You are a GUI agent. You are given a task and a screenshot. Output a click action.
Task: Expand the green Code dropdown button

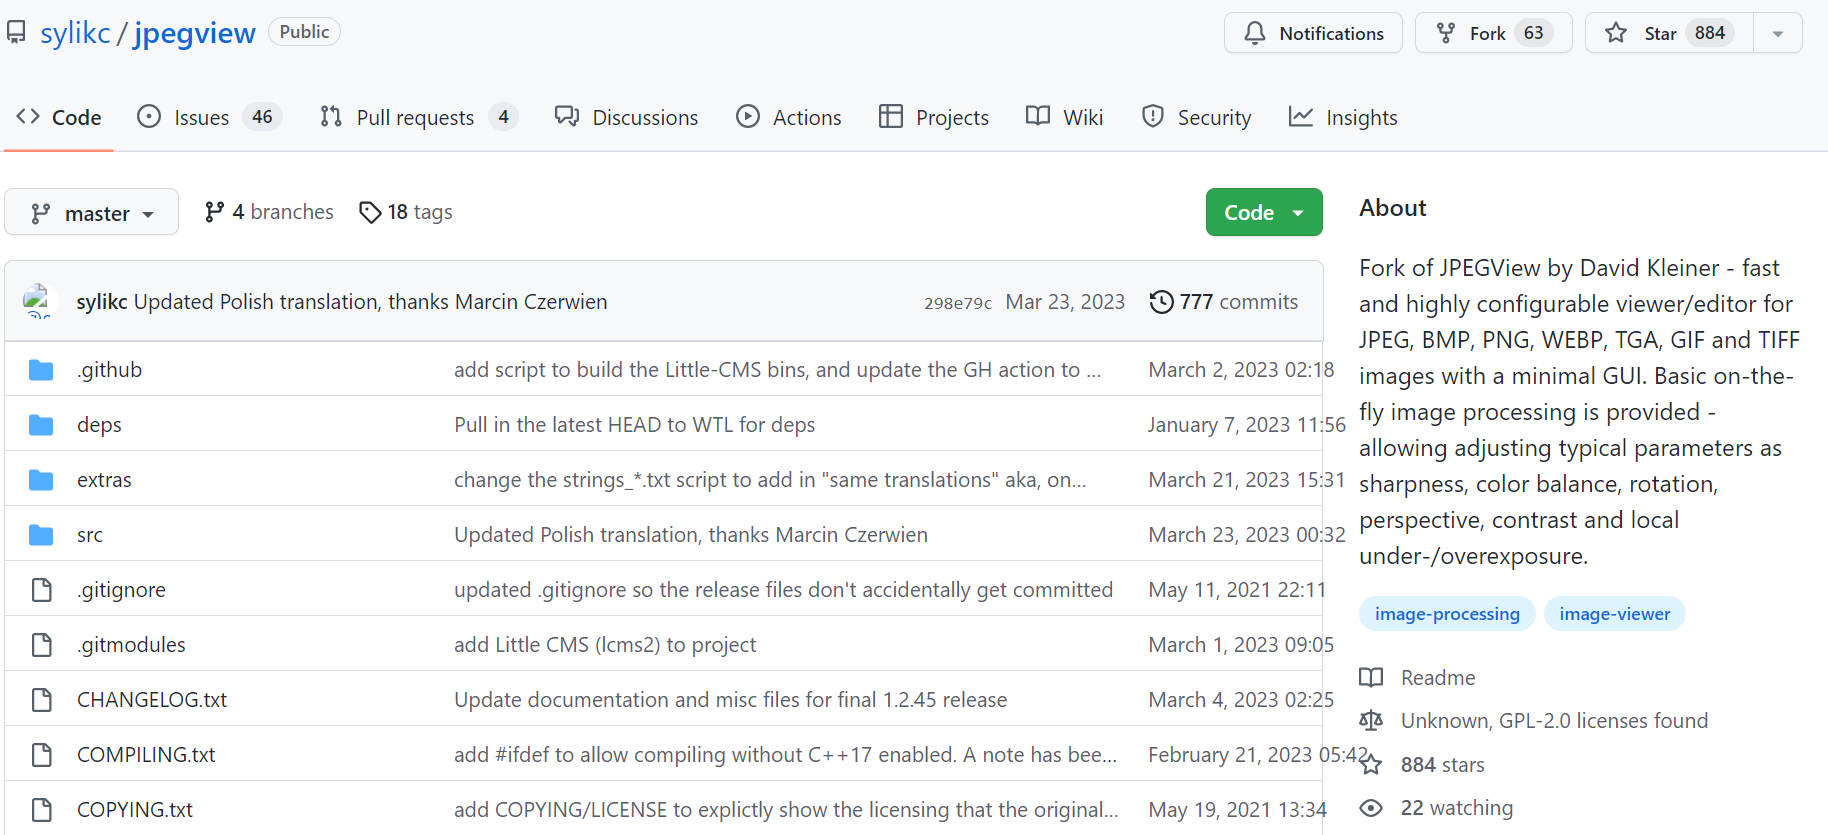(x=1264, y=212)
